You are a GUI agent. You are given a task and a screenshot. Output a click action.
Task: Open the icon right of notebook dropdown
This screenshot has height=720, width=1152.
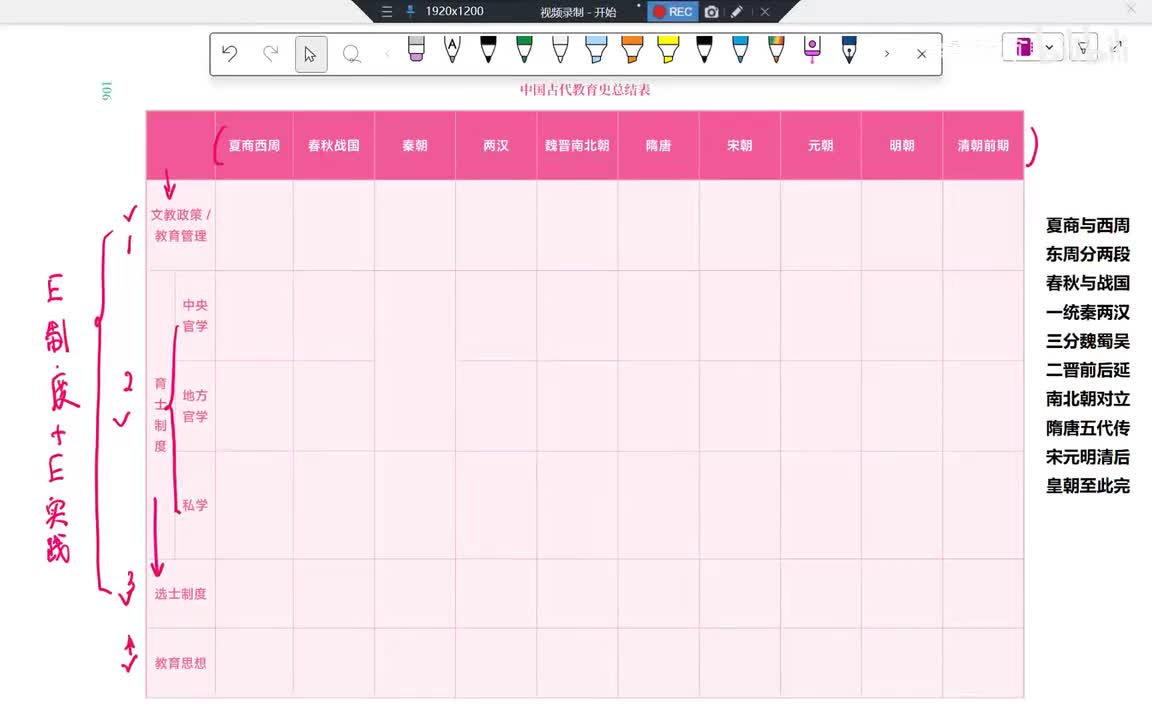point(1083,47)
